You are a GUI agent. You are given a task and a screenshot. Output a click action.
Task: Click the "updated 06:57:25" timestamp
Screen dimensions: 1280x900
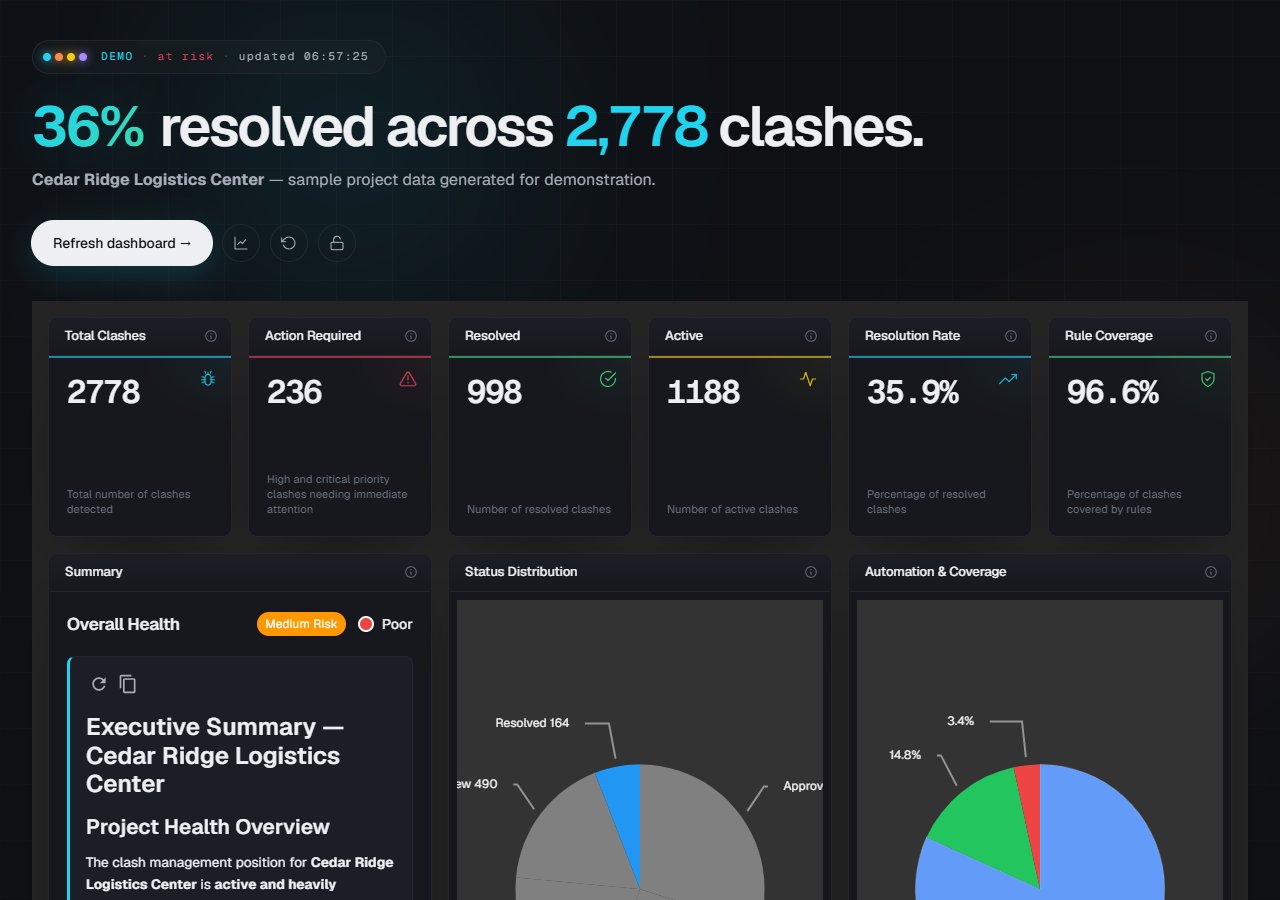[303, 57]
